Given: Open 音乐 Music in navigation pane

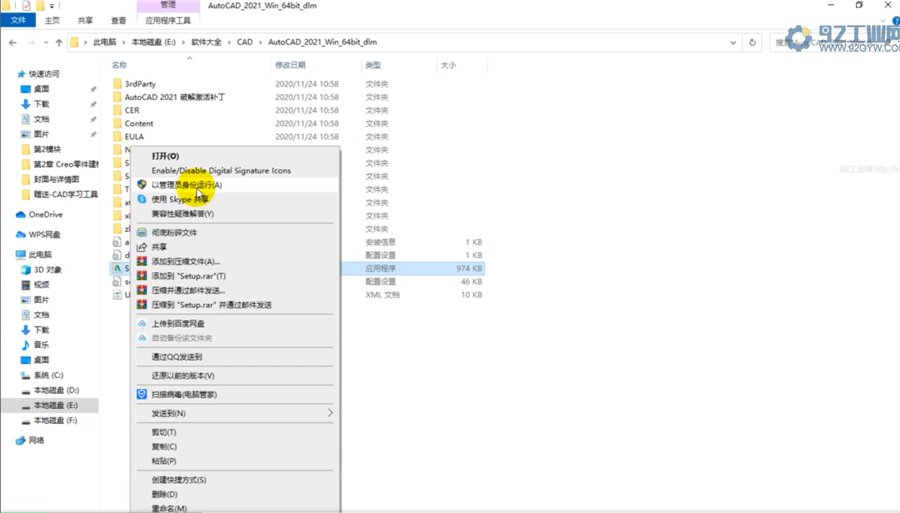Looking at the screenshot, I should tap(41, 345).
